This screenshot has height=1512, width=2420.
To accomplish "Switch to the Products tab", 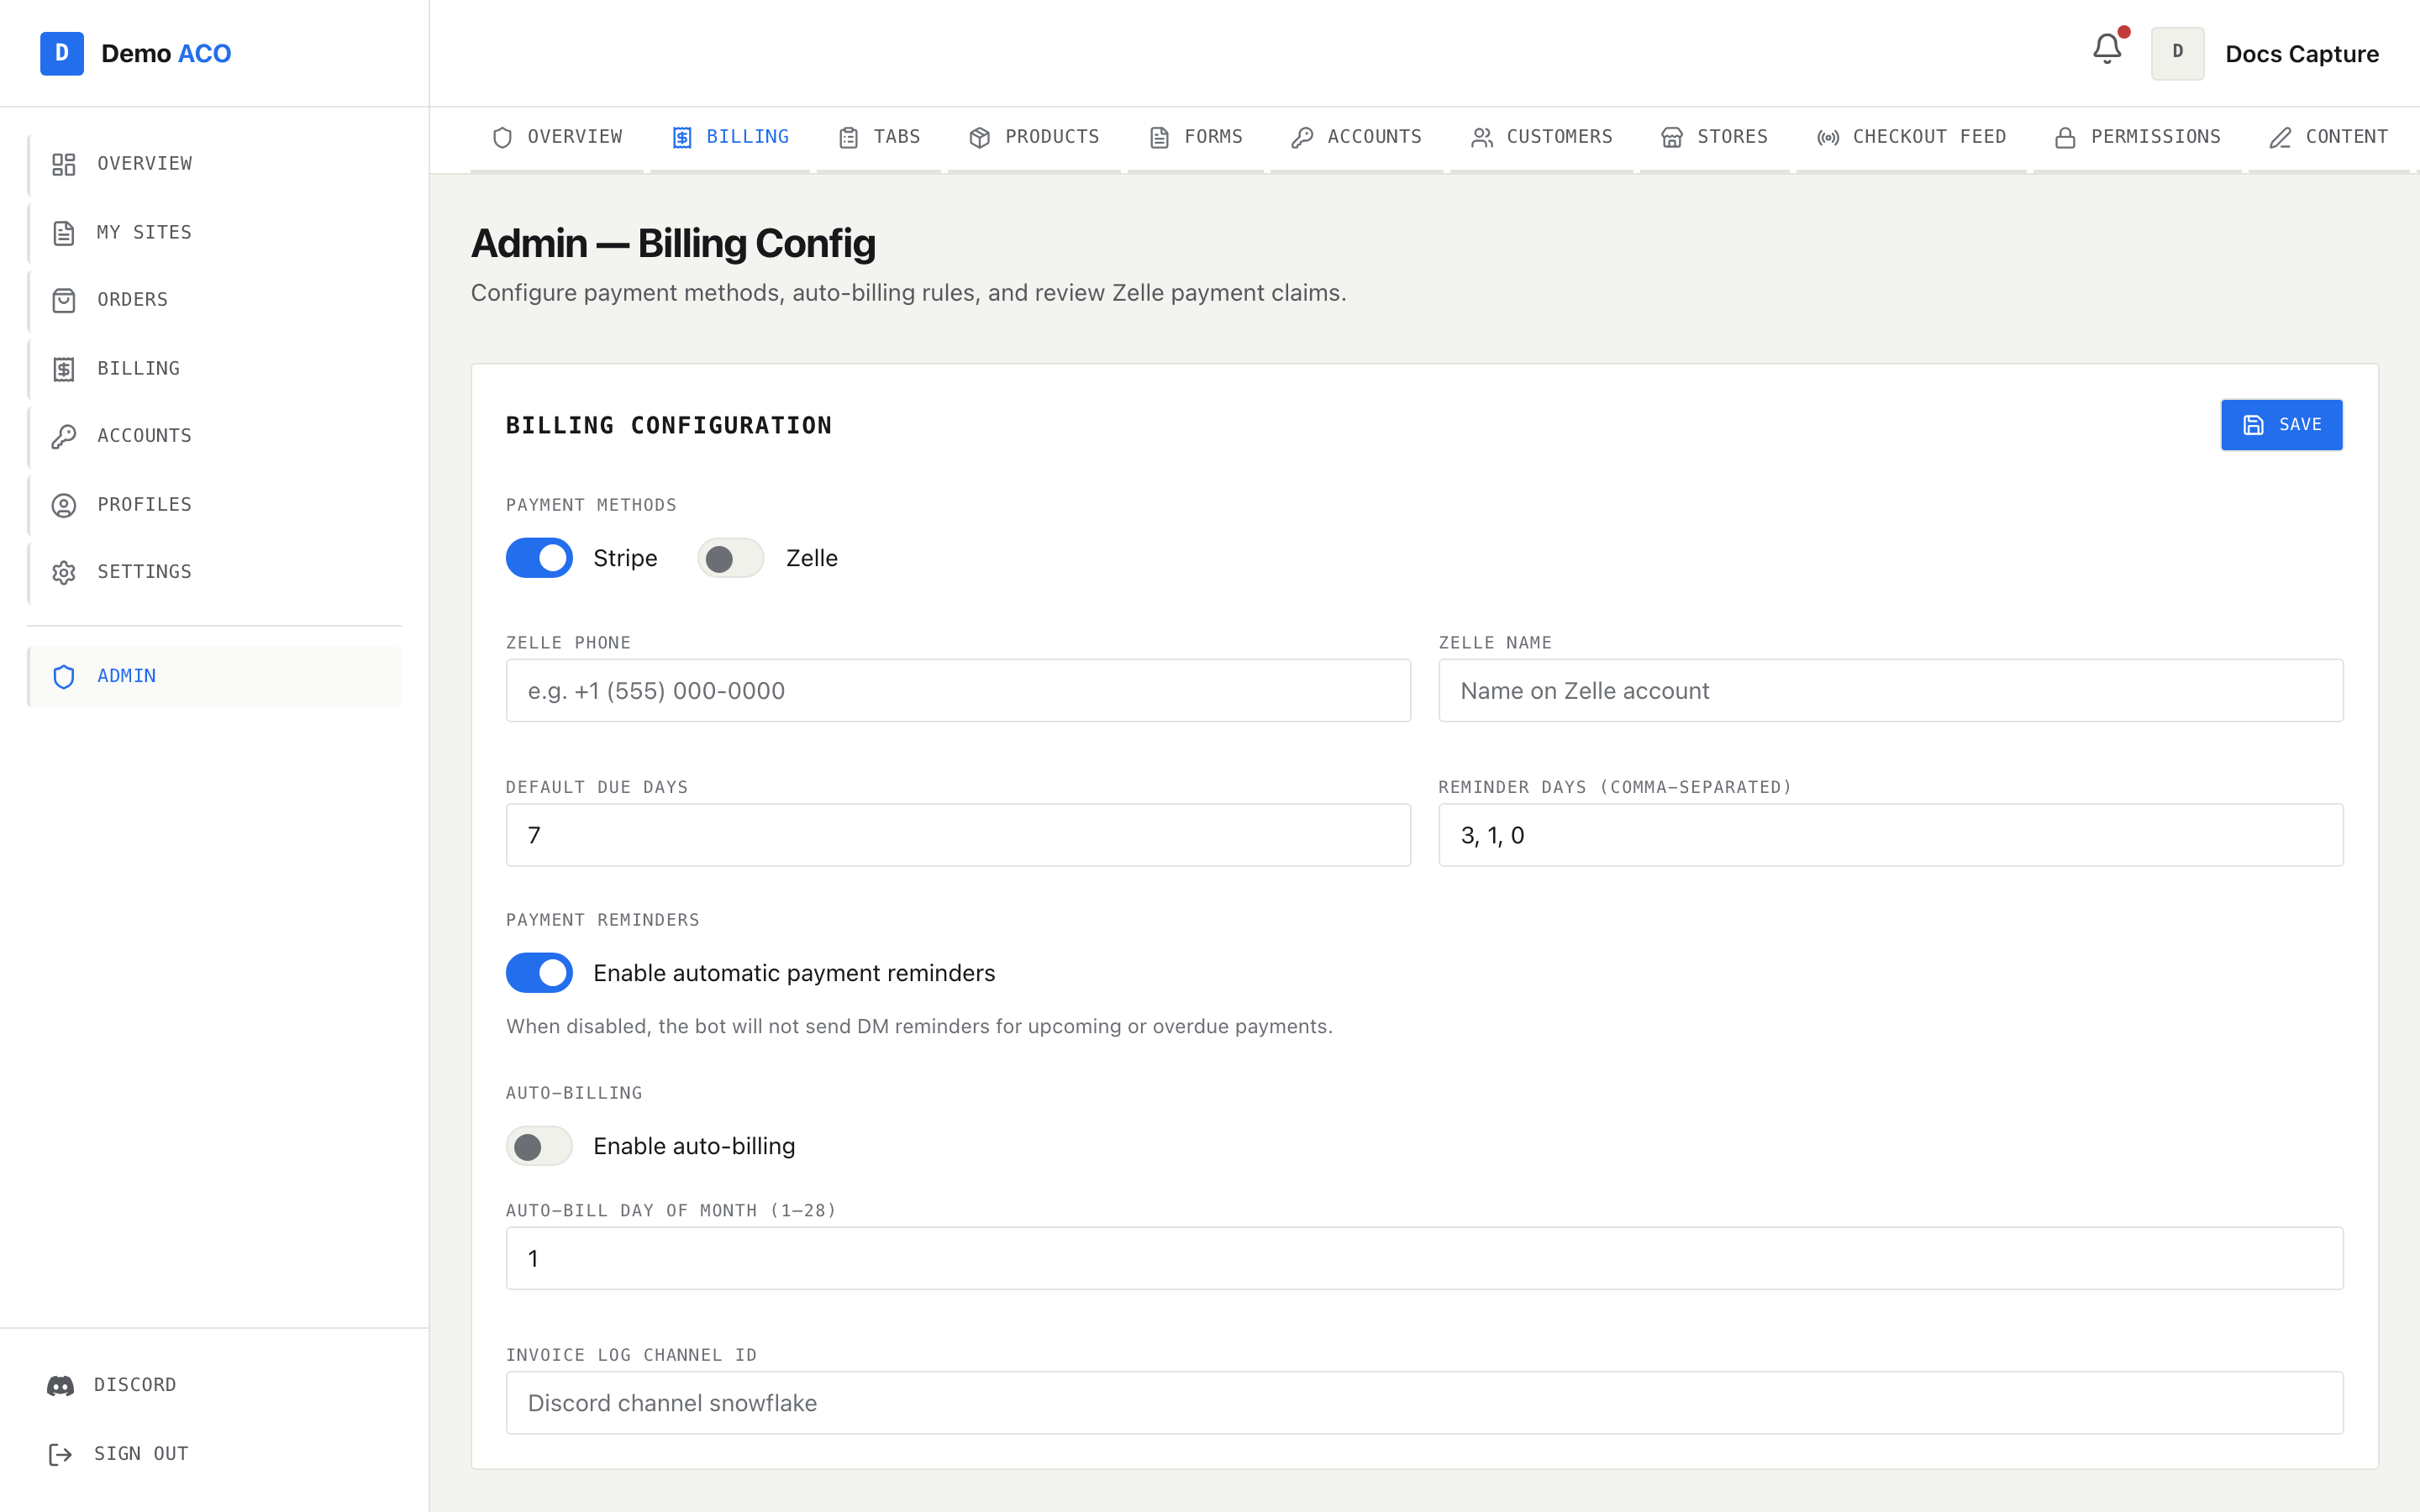I will pyautogui.click(x=1034, y=138).
